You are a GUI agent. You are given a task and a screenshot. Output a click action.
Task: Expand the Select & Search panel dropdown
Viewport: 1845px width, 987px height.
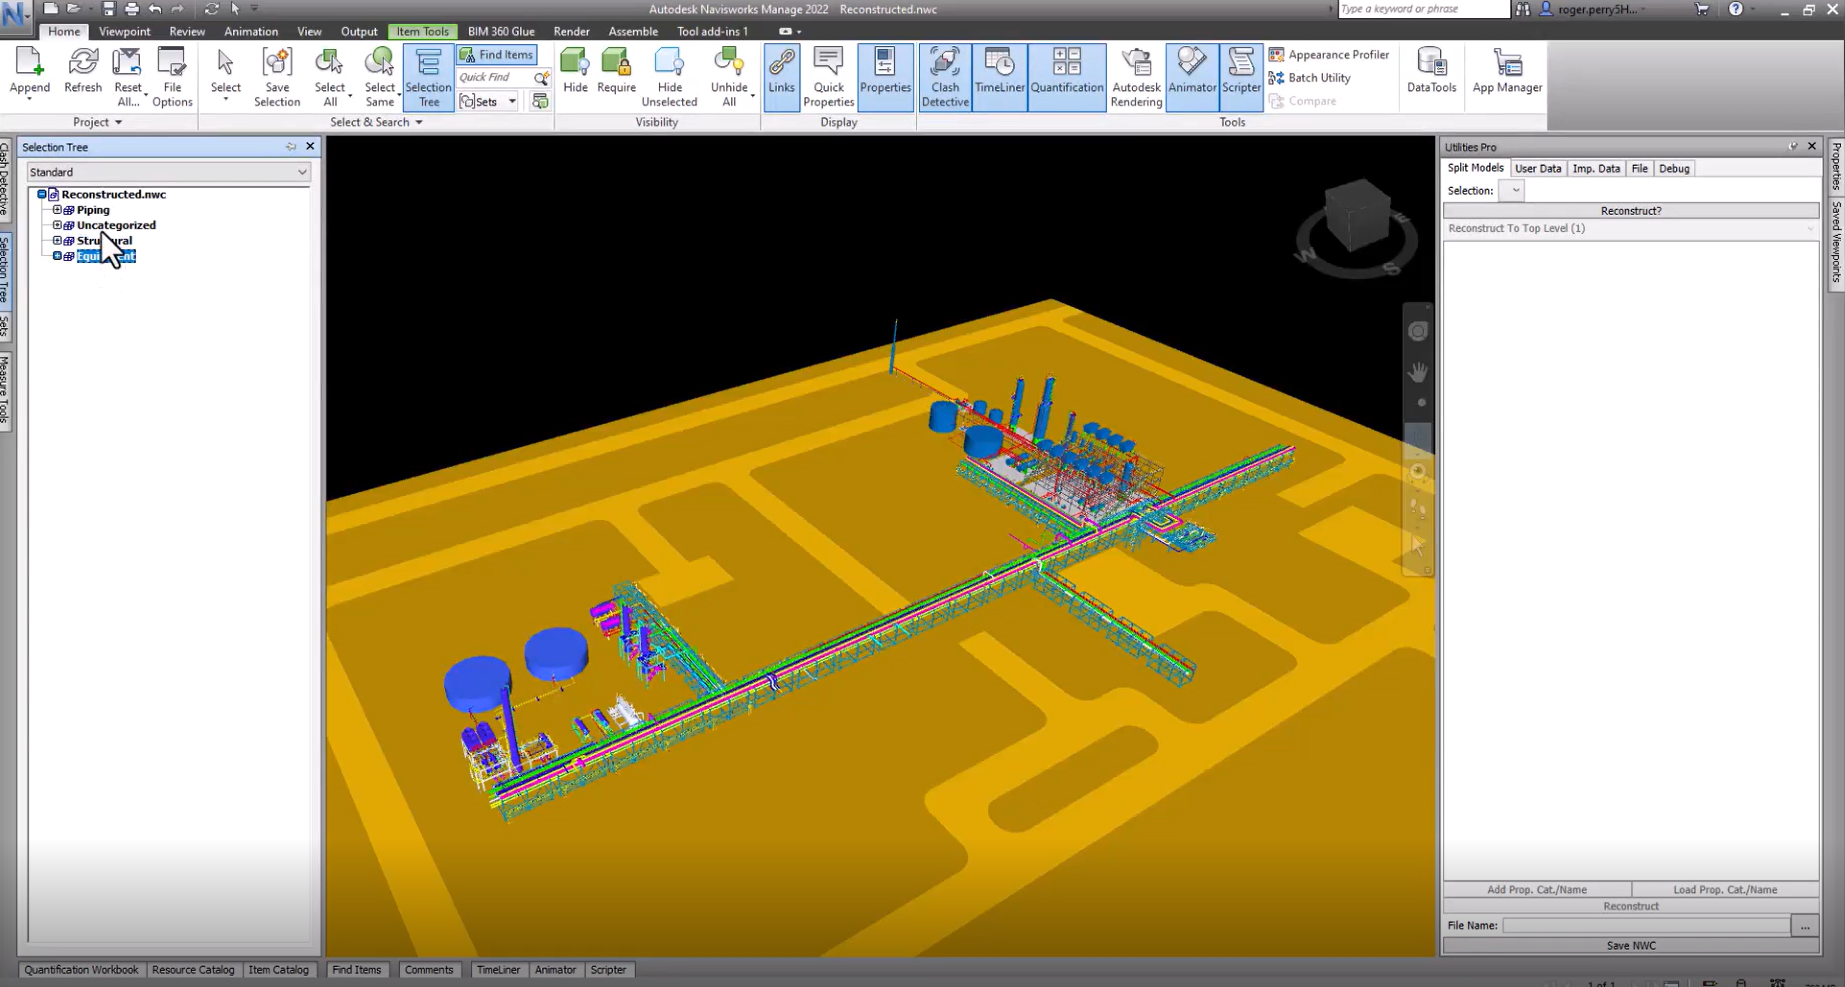[376, 122]
